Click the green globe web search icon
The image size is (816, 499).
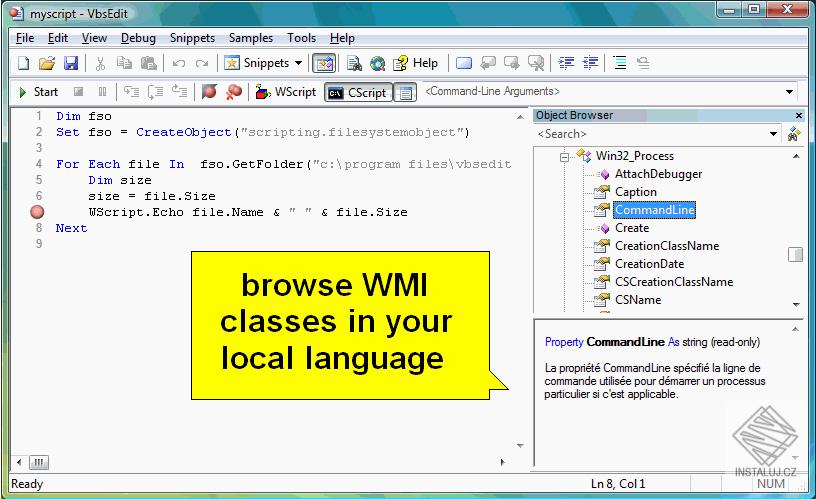click(377, 63)
